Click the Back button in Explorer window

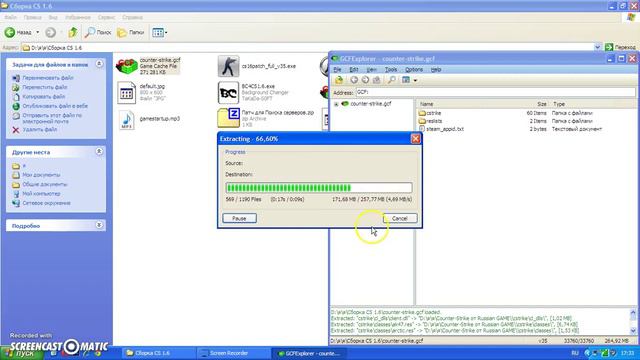click(x=18, y=32)
